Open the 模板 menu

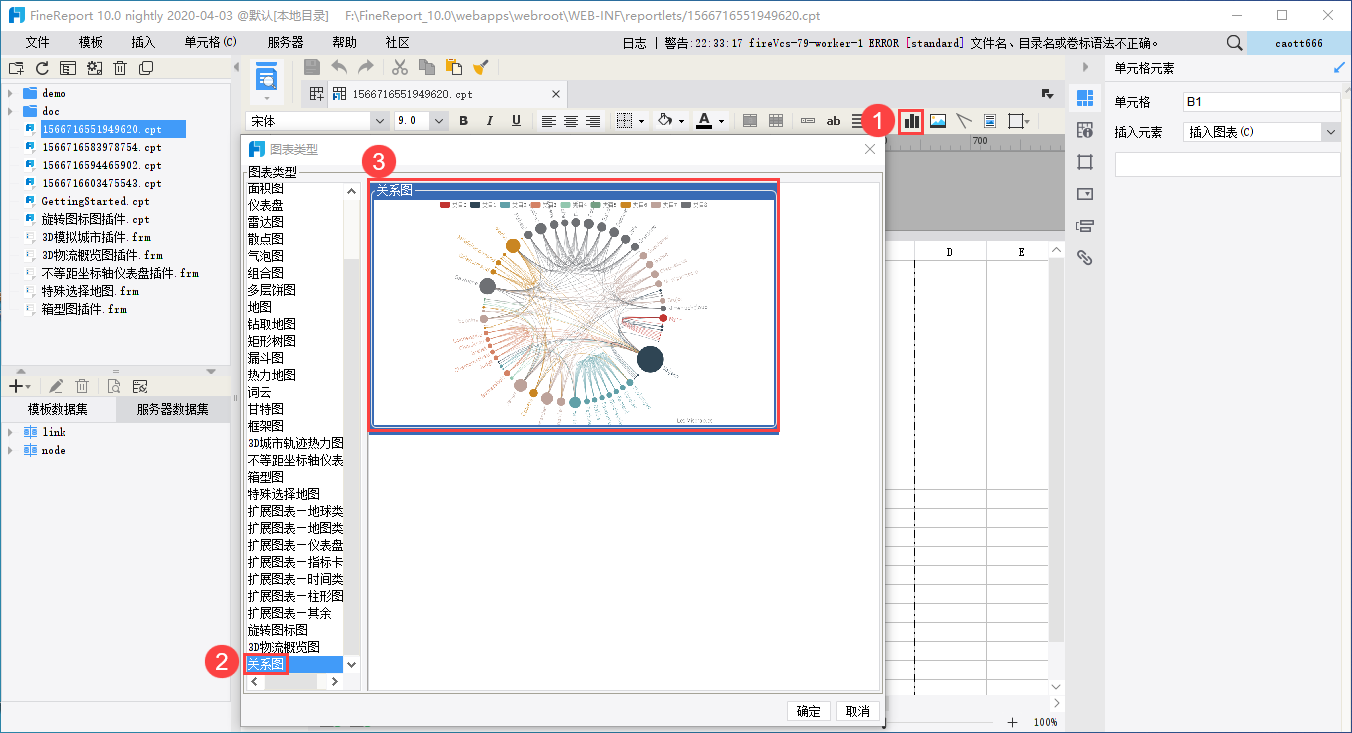click(91, 43)
